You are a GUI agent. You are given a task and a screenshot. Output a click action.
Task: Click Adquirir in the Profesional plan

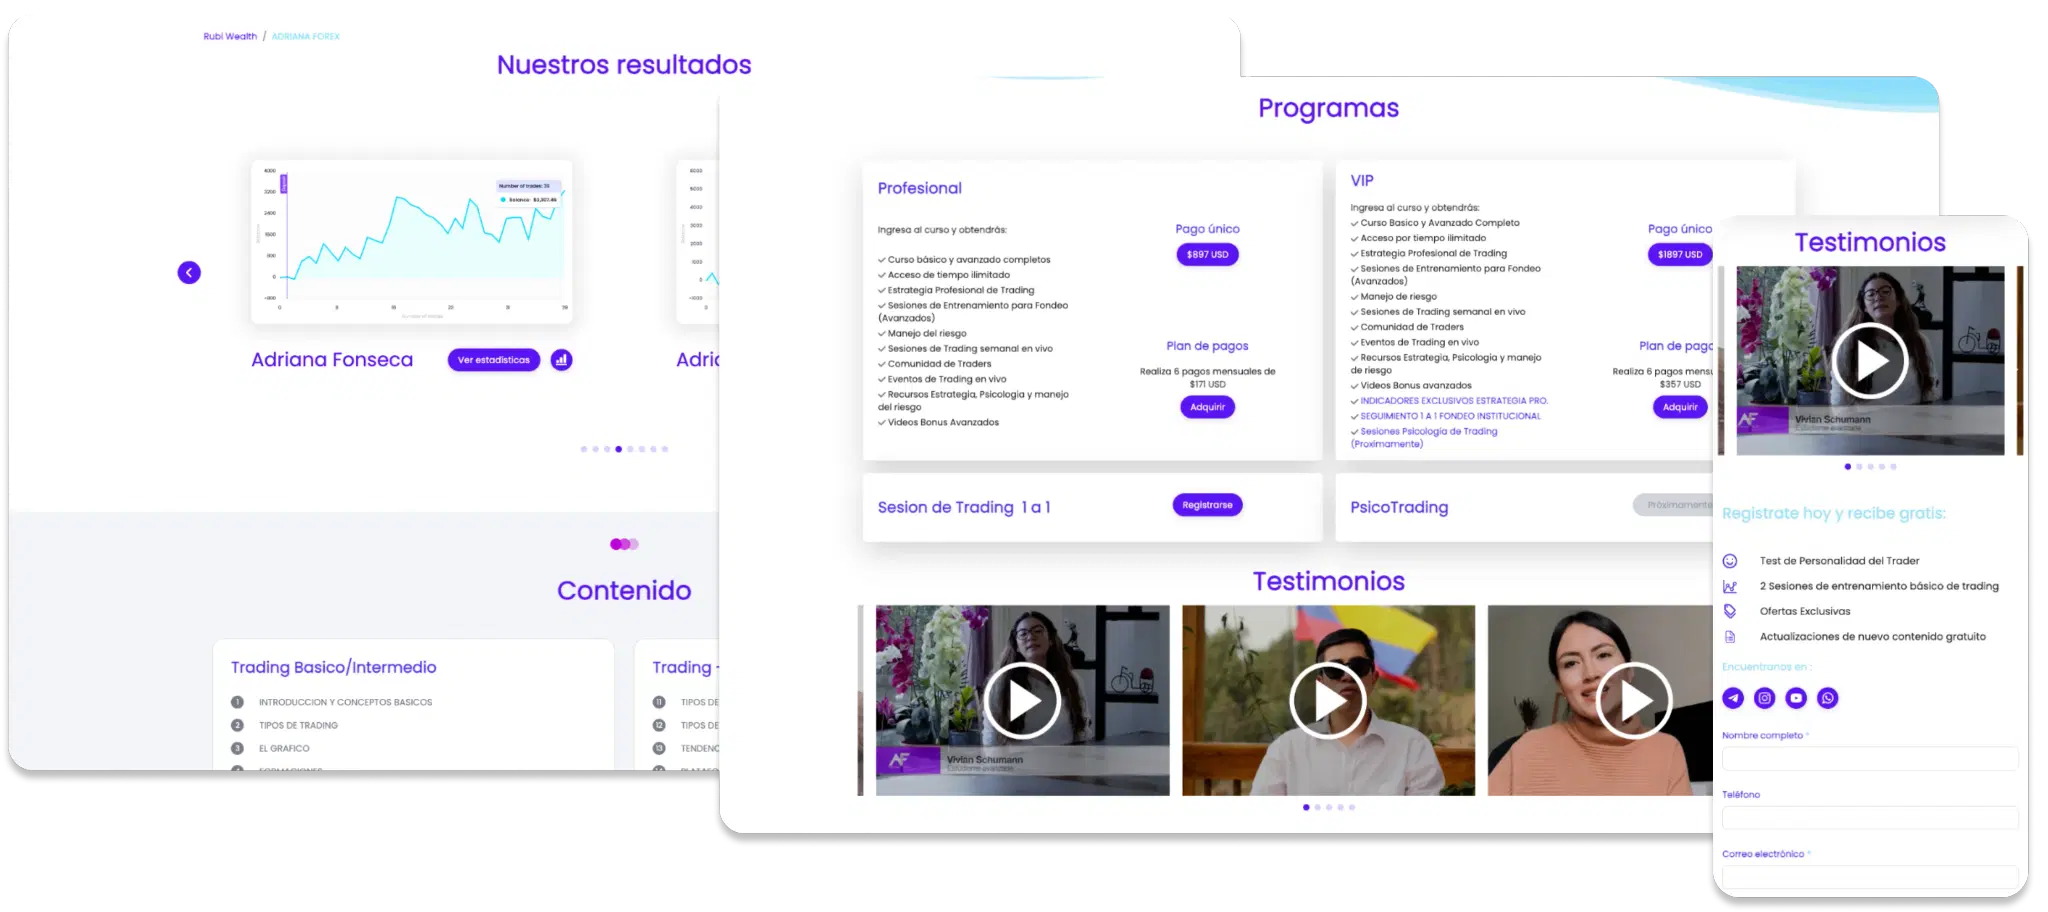[x=1207, y=407]
